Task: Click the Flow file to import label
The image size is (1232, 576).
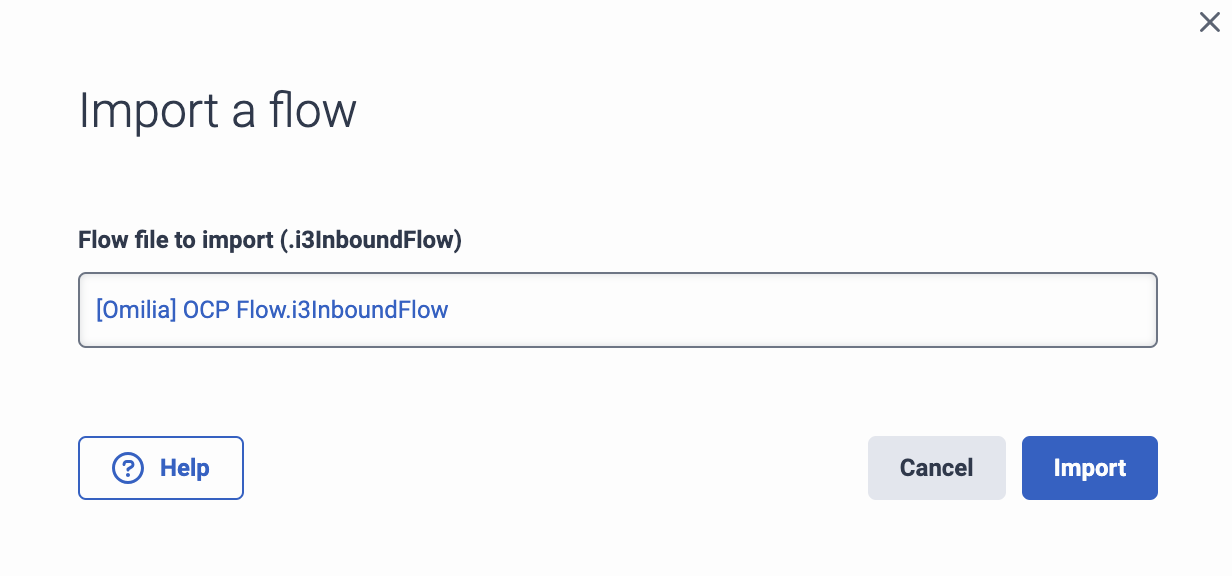Action: (269, 240)
